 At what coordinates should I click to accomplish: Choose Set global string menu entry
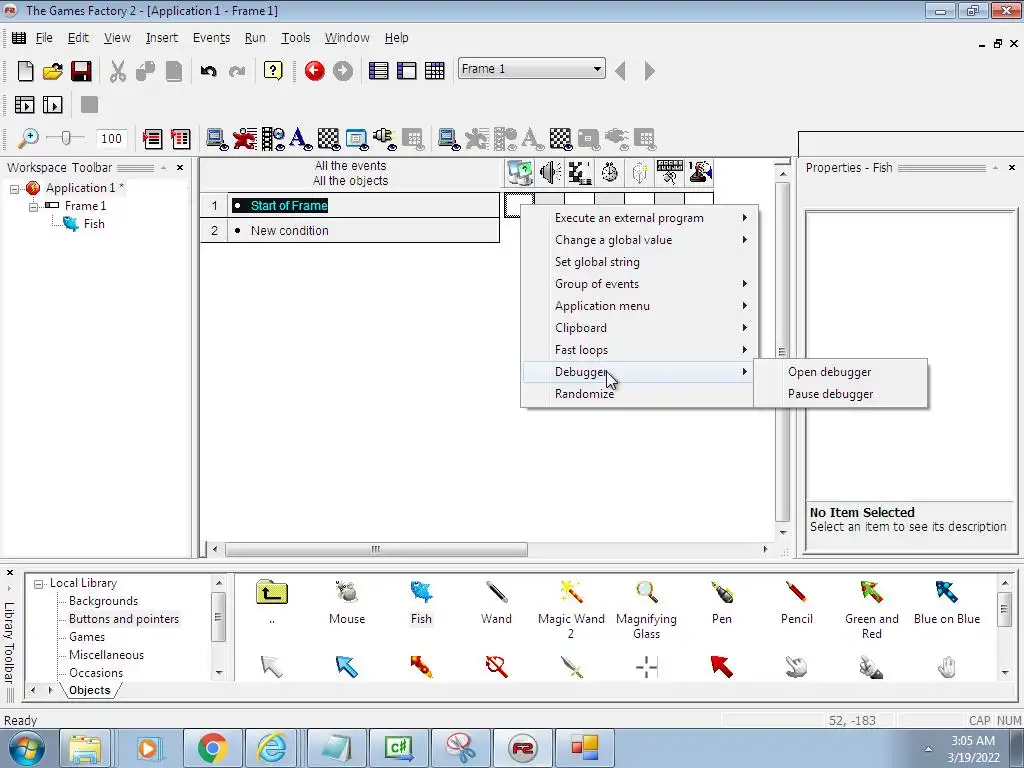tap(640, 262)
